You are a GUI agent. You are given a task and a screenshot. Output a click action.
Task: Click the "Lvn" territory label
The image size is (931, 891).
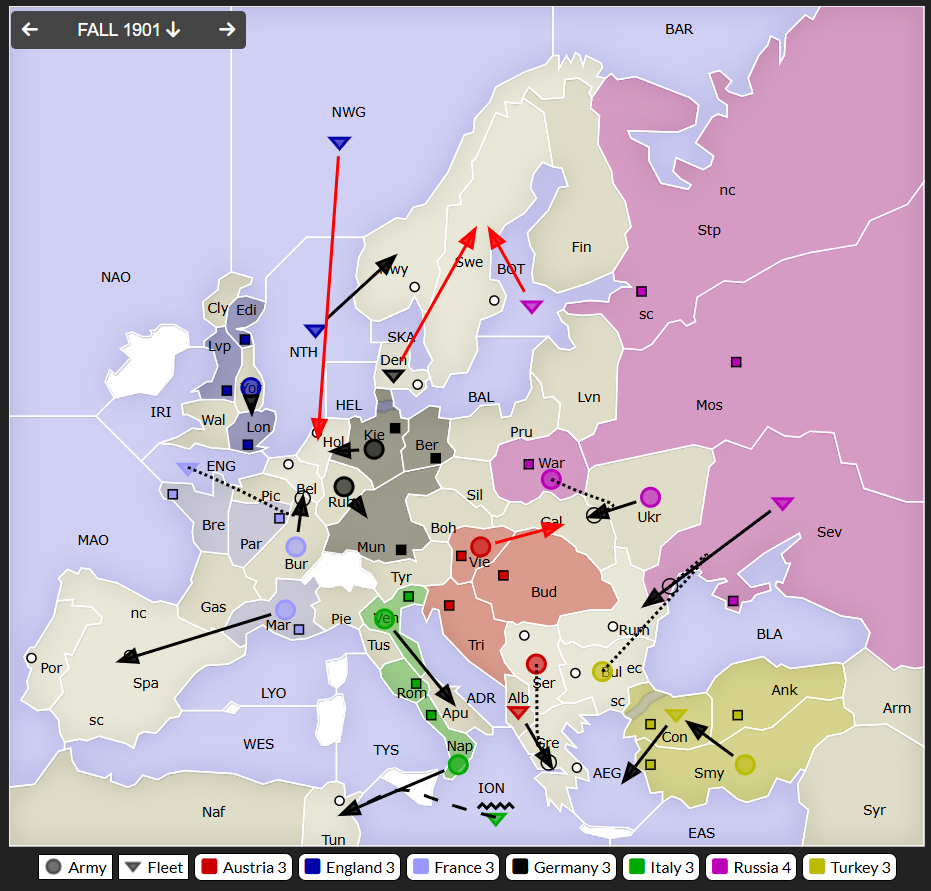(589, 397)
